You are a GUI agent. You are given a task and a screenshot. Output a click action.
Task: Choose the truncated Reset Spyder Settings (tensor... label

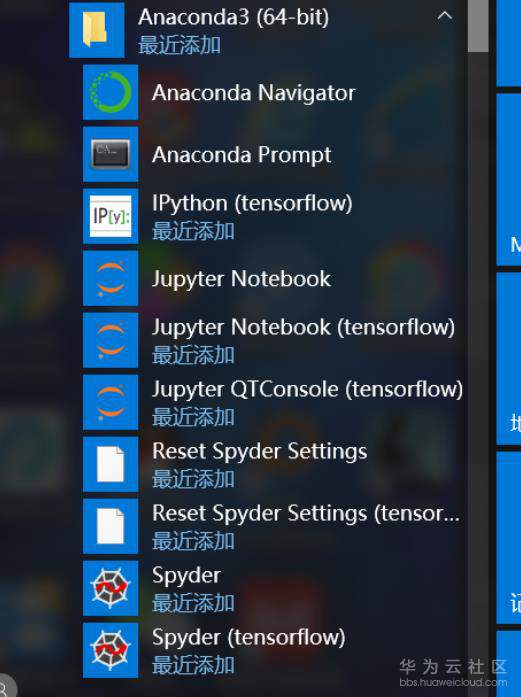click(306, 514)
